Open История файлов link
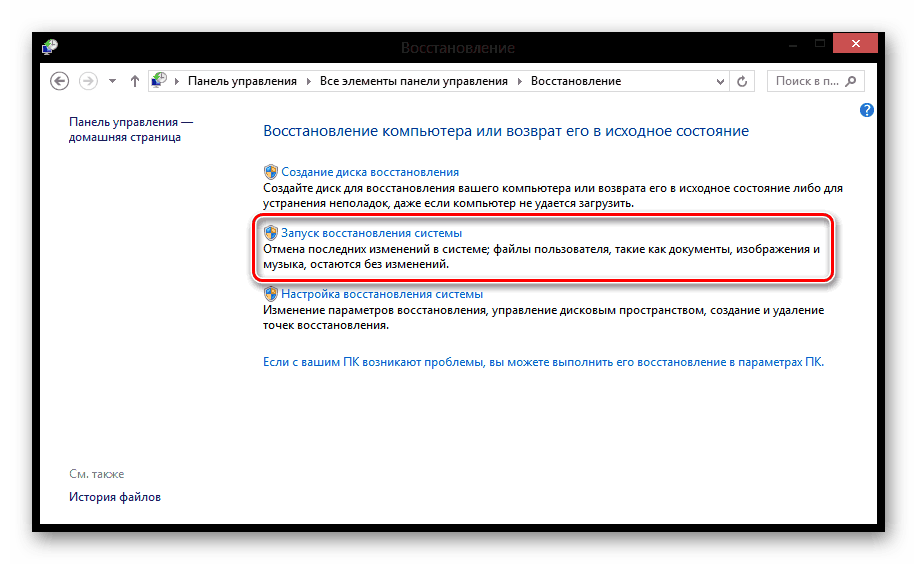Viewport: 917px width, 564px height. (x=115, y=497)
